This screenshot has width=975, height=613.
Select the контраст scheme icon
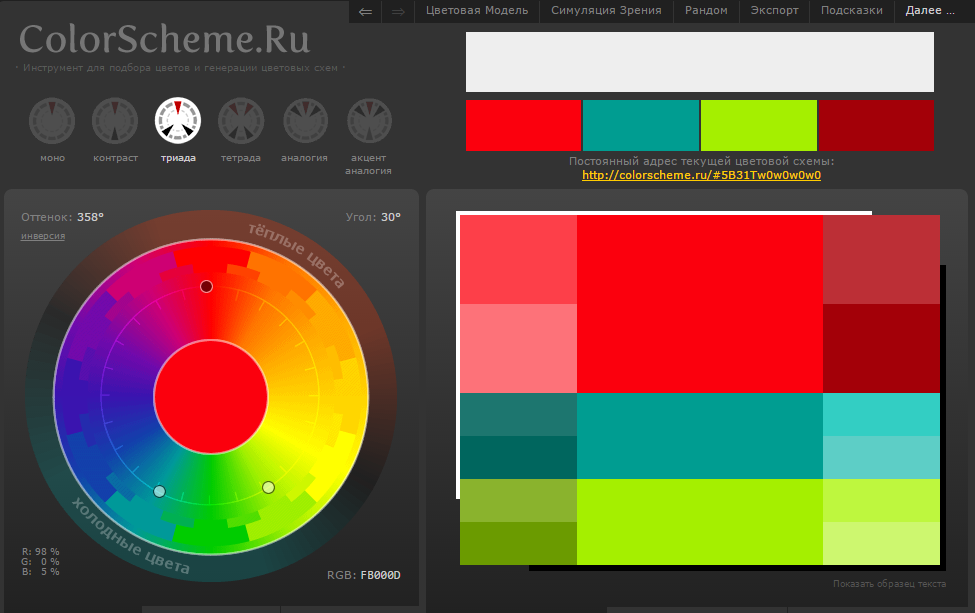(x=115, y=121)
